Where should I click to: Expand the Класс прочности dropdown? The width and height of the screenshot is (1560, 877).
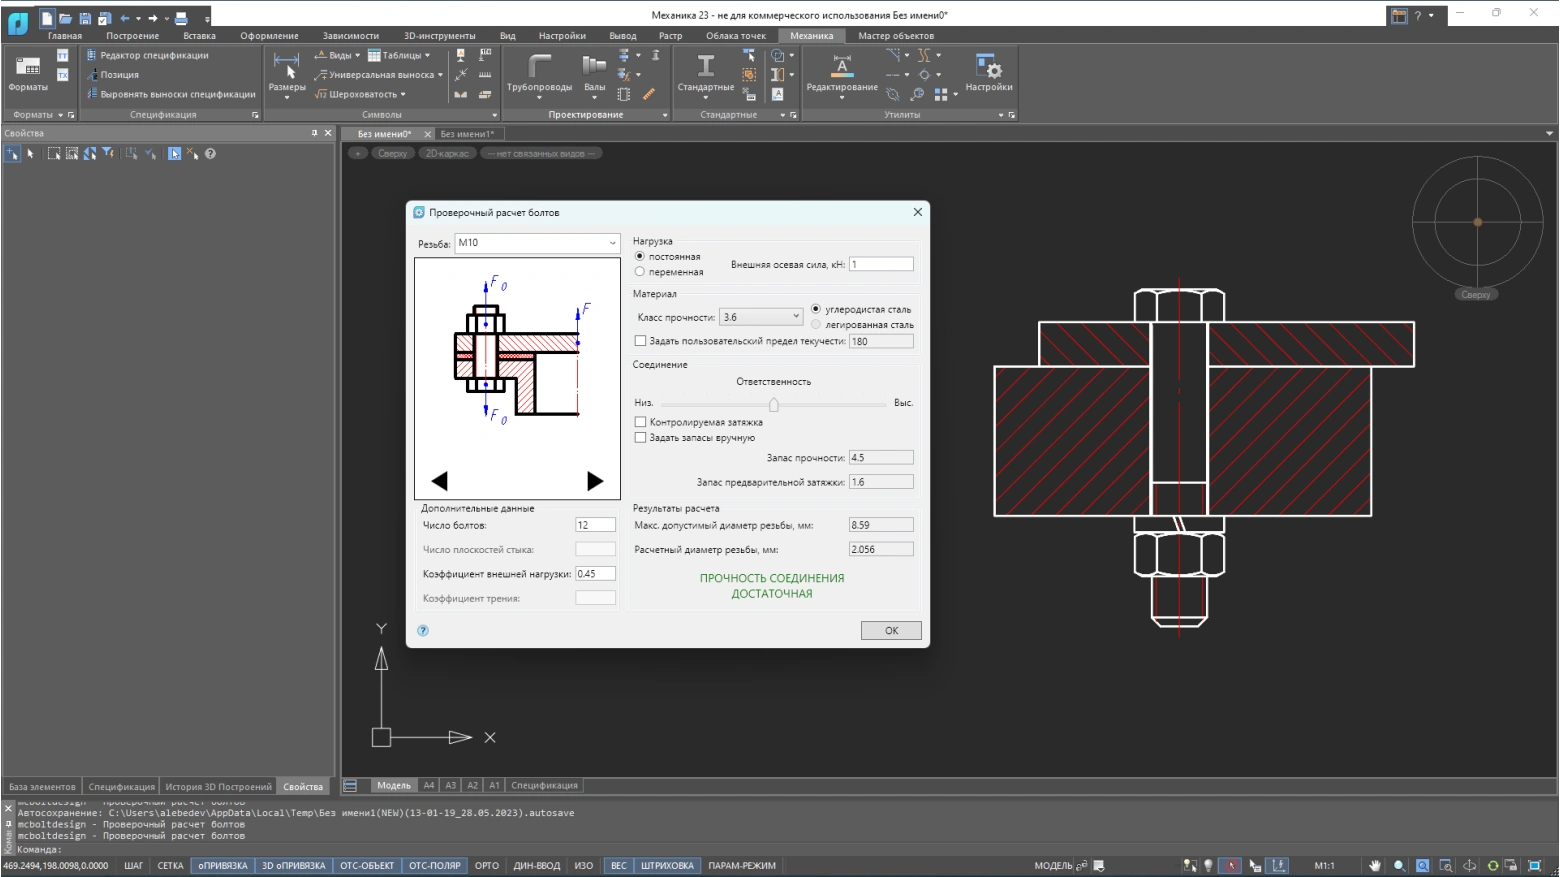click(x=796, y=317)
